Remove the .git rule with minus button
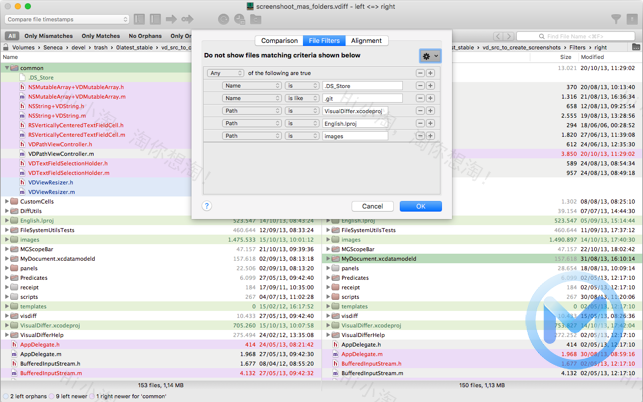 pyautogui.click(x=420, y=98)
